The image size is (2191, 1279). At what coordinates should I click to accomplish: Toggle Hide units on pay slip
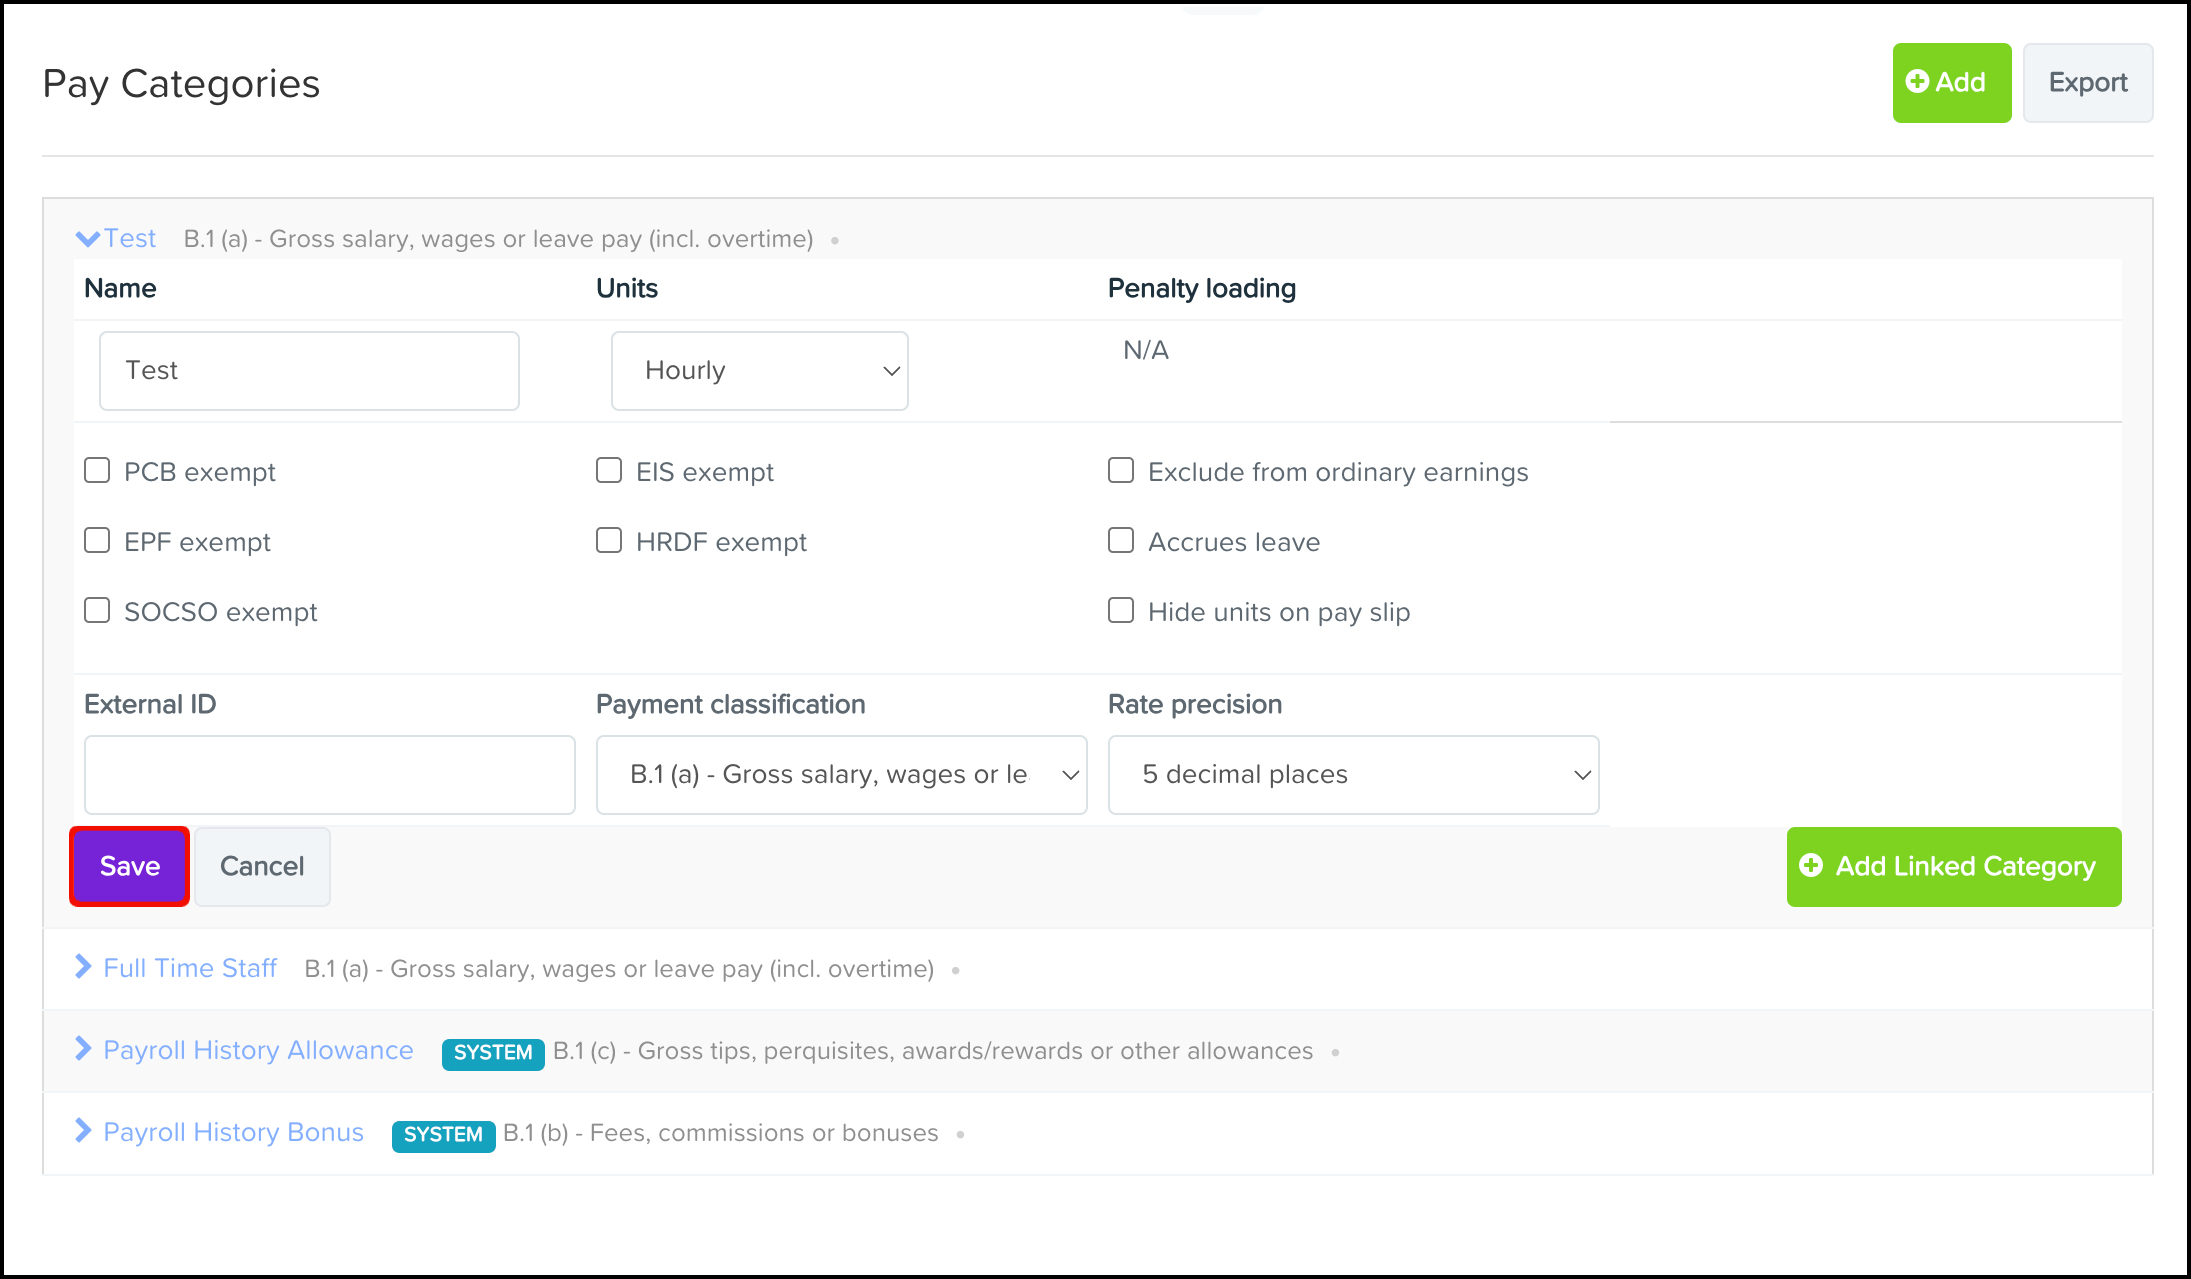click(1121, 611)
